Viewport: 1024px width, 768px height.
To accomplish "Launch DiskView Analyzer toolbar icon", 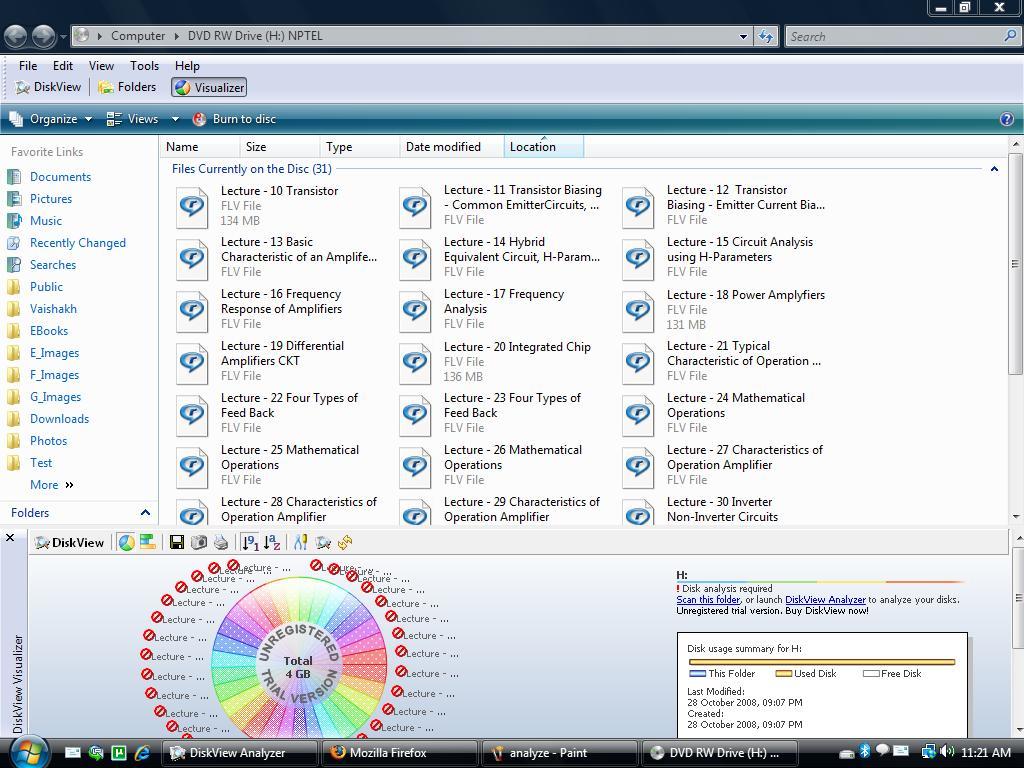I will point(323,542).
